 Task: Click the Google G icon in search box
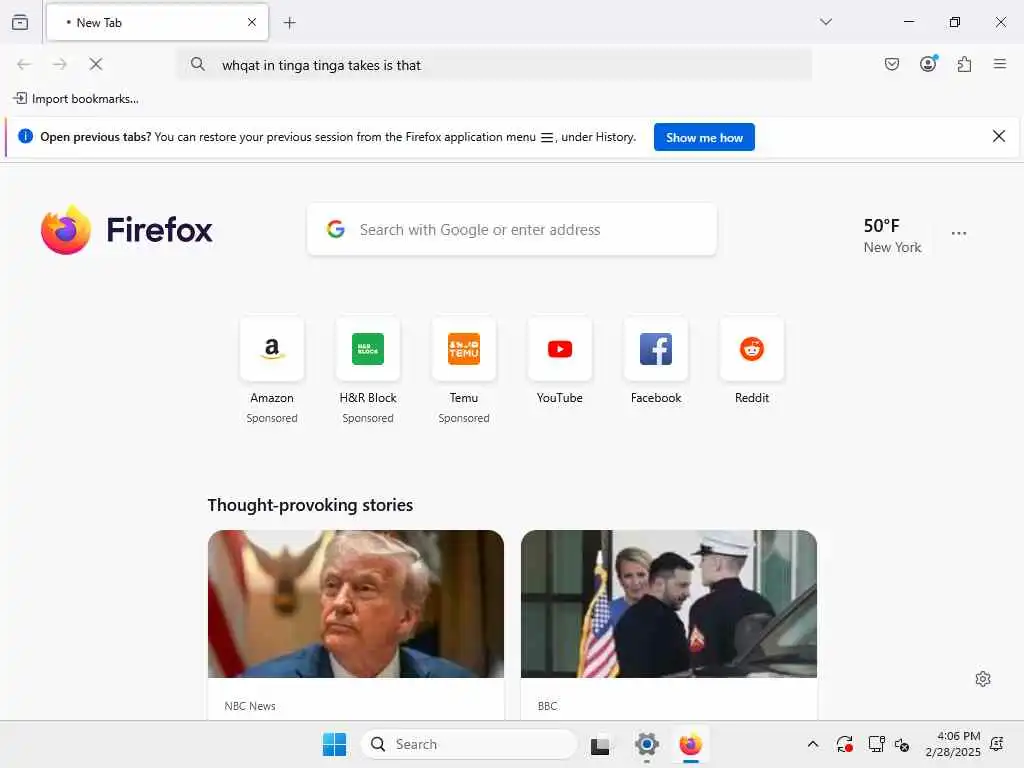click(336, 229)
